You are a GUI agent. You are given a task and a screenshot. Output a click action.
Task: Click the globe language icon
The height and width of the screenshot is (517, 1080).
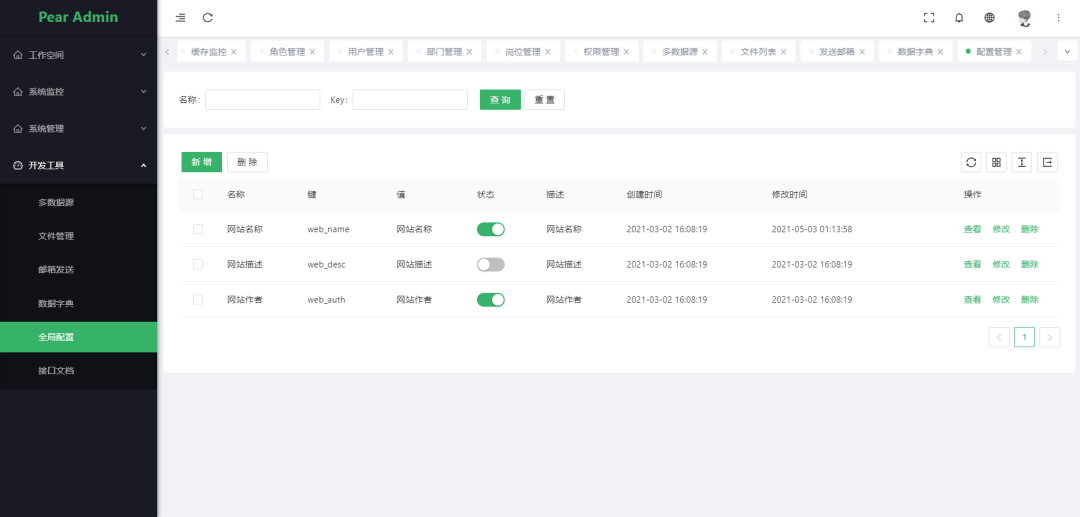989,18
